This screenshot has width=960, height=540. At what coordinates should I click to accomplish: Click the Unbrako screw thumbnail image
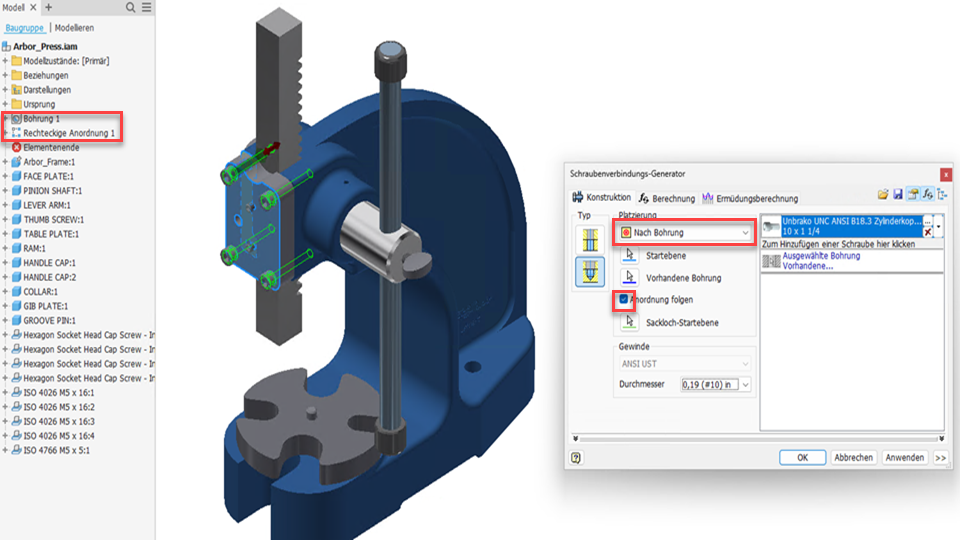[x=771, y=227]
